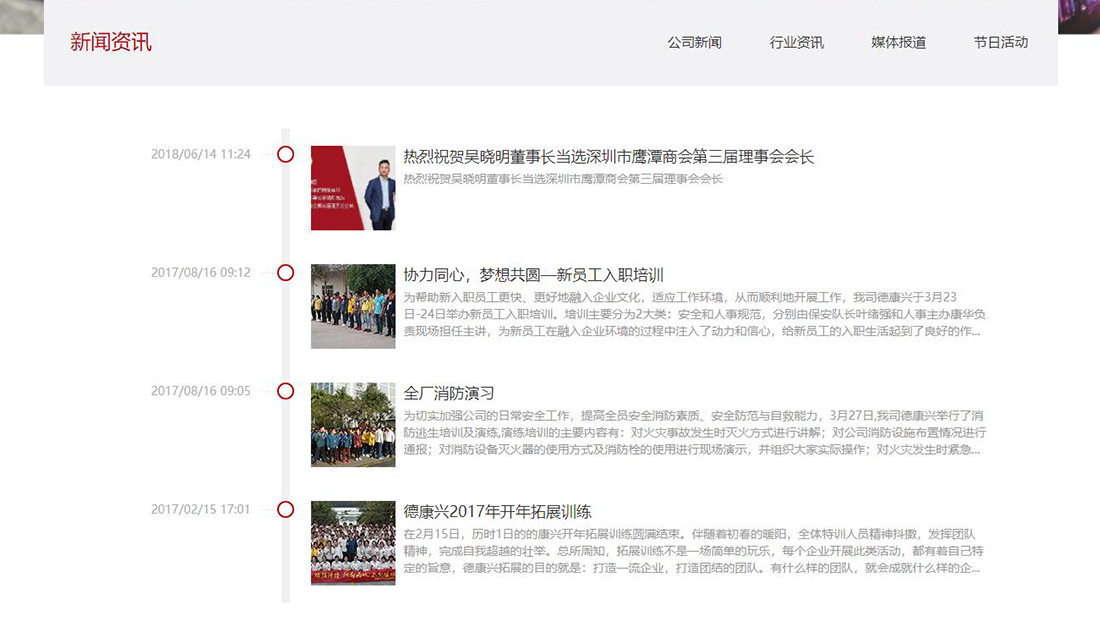Click the 全厂消防演习 article thumbnail
This screenshot has width=1100, height=618.
[353, 424]
